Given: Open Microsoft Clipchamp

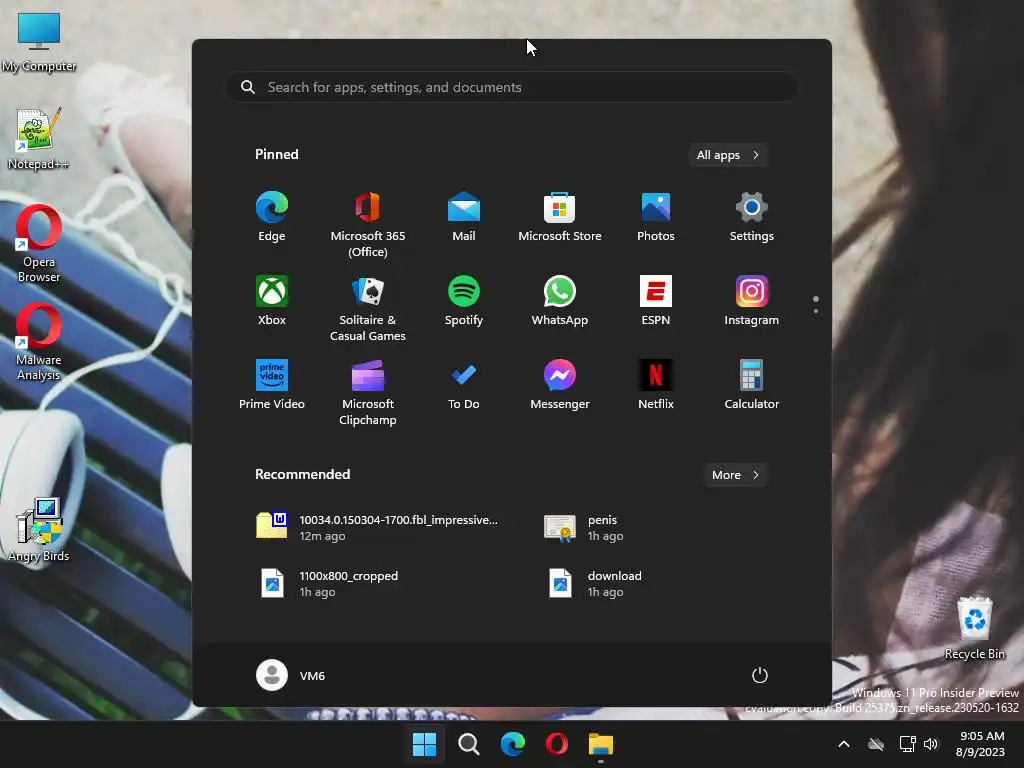Looking at the screenshot, I should pyautogui.click(x=368, y=392).
